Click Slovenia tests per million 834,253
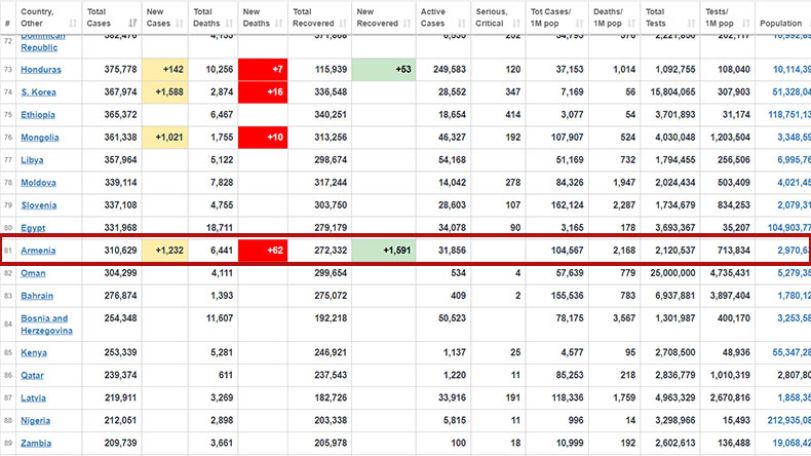811x456 pixels. coord(734,205)
